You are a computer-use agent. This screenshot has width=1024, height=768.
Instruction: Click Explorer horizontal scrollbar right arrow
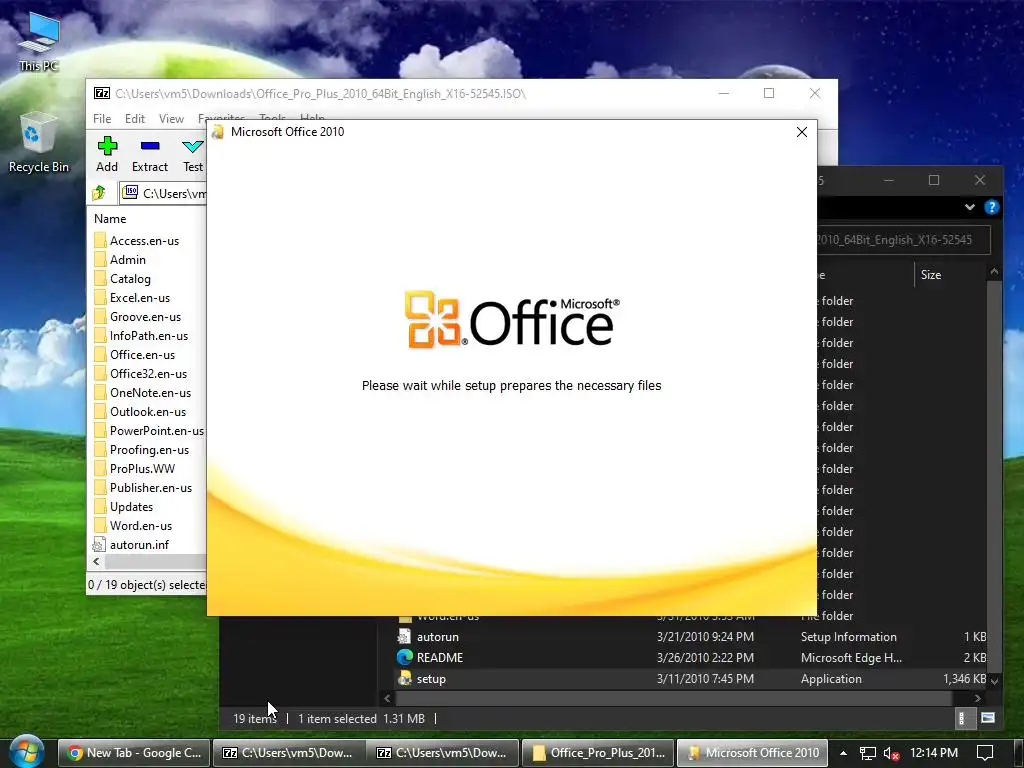tap(977, 698)
